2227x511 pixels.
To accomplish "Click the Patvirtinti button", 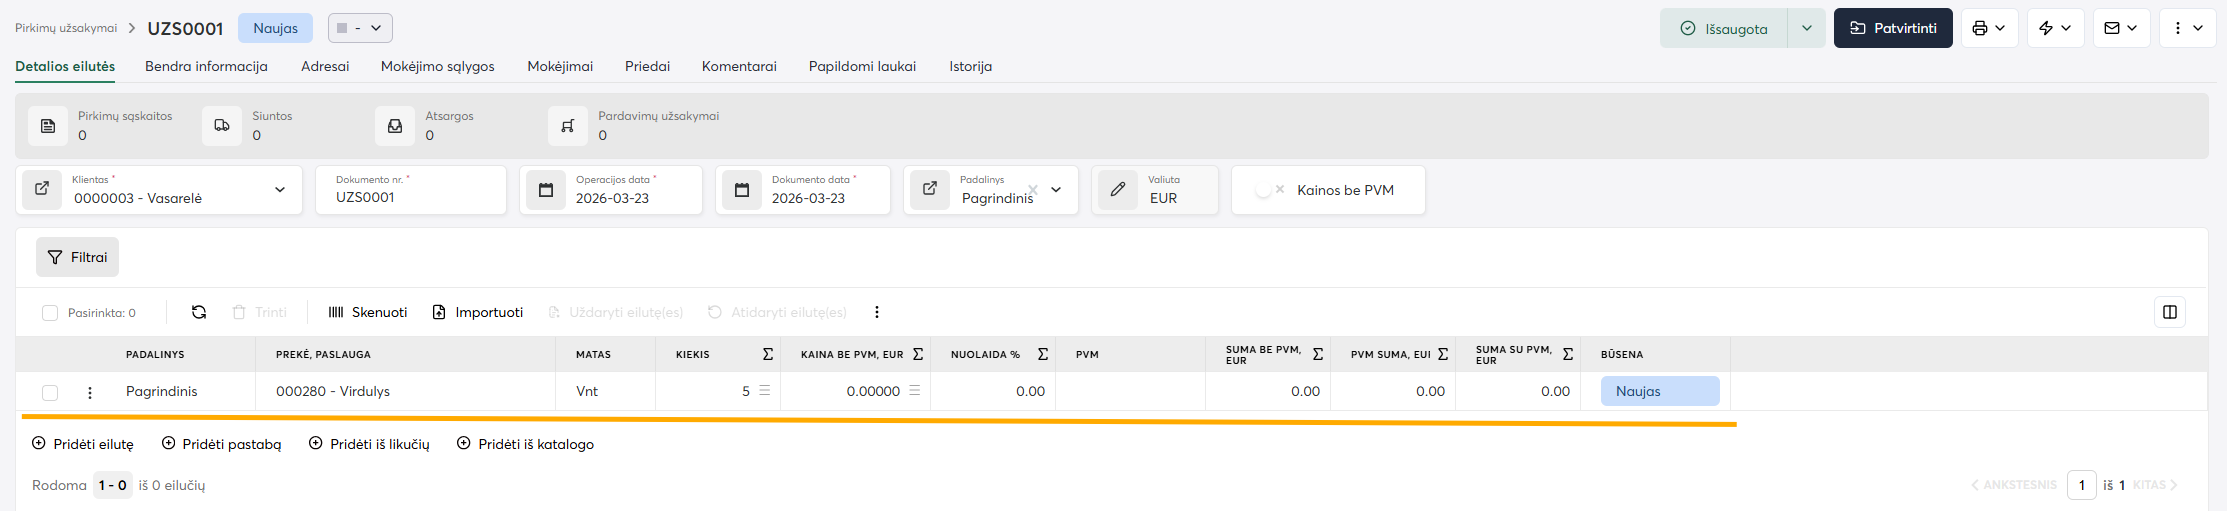I will [1892, 28].
